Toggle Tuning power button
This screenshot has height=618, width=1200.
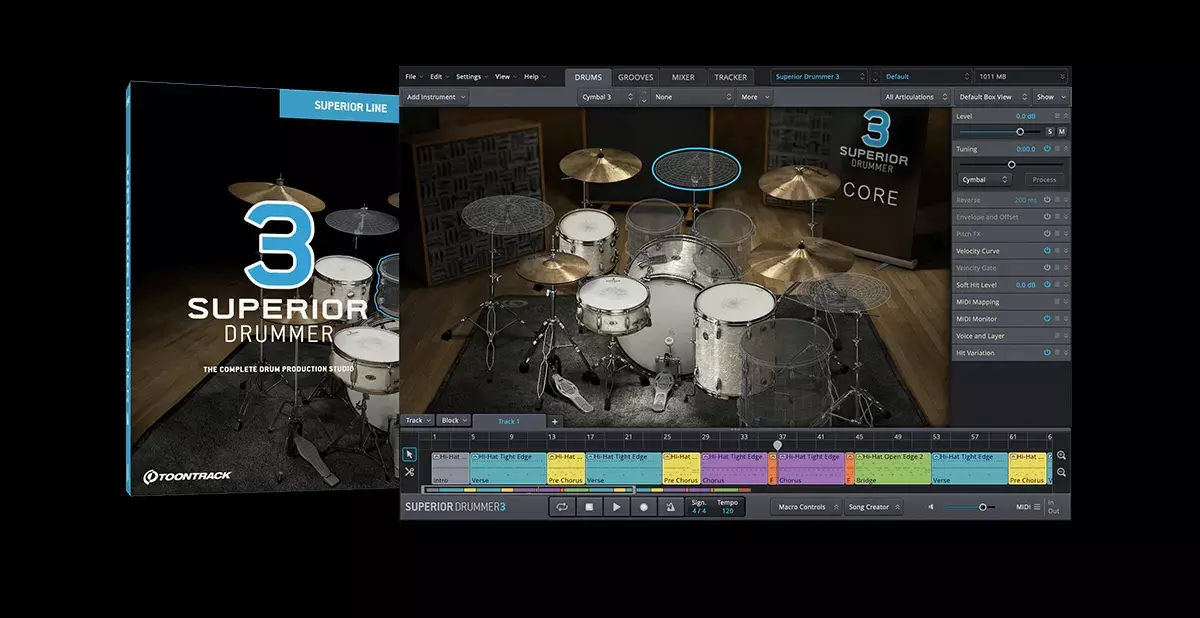coord(1047,149)
